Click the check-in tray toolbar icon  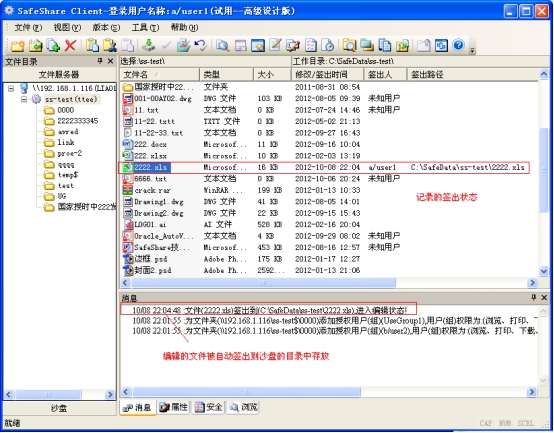pyautogui.click(x=183, y=46)
